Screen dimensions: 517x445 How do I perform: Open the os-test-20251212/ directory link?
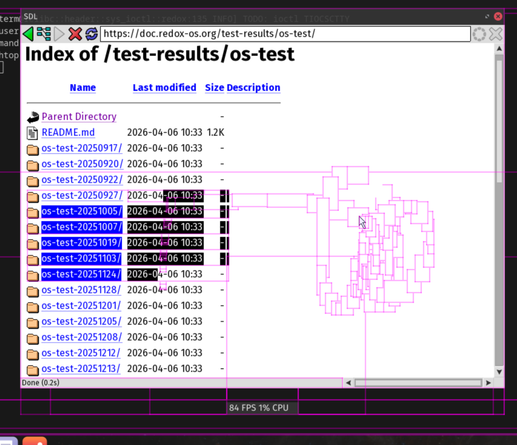point(81,353)
